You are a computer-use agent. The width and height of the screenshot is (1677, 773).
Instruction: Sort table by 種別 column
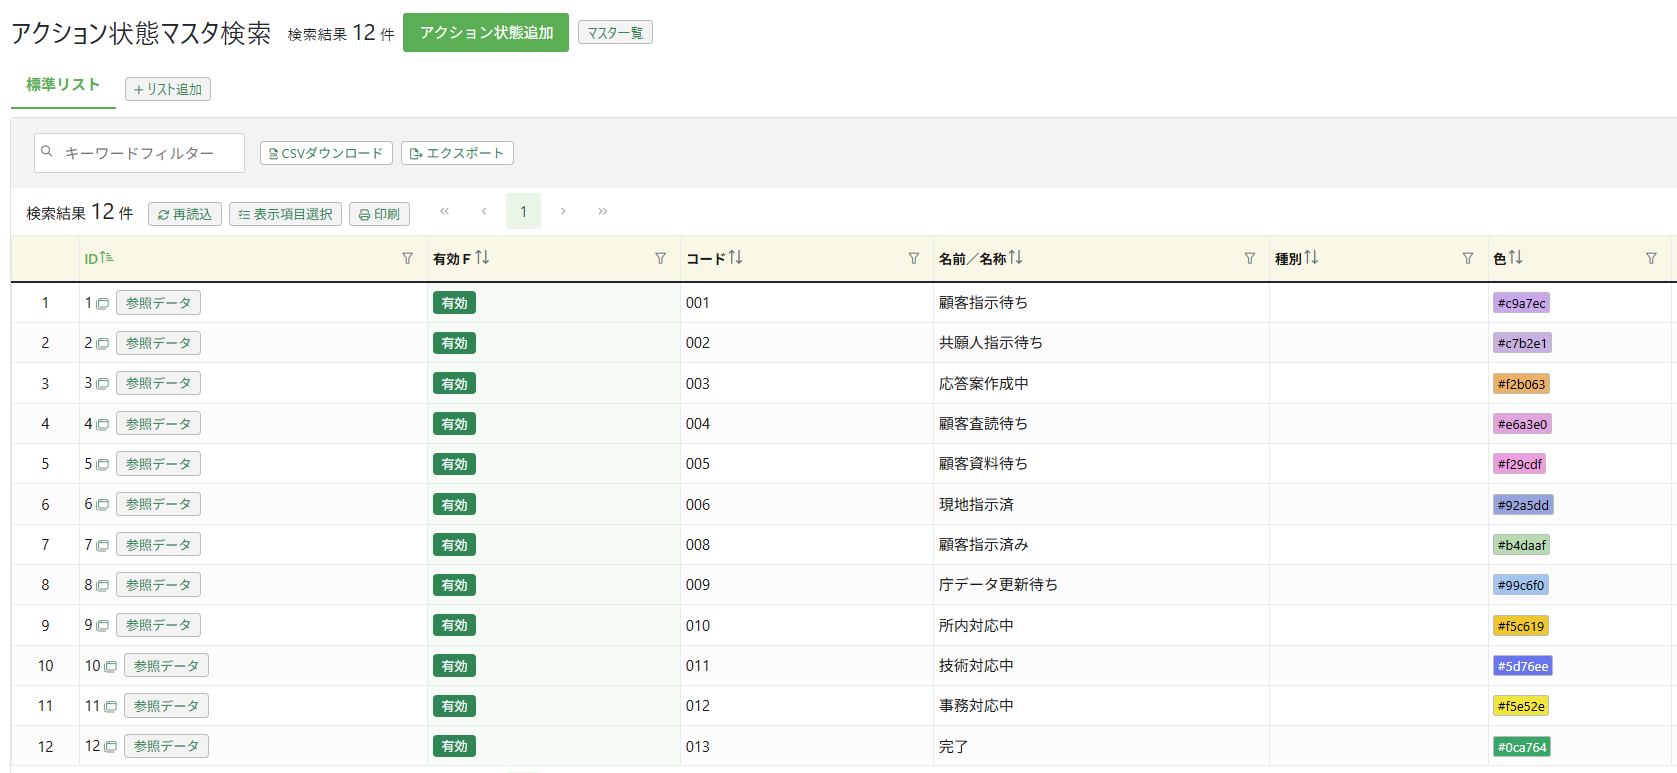click(x=1311, y=258)
